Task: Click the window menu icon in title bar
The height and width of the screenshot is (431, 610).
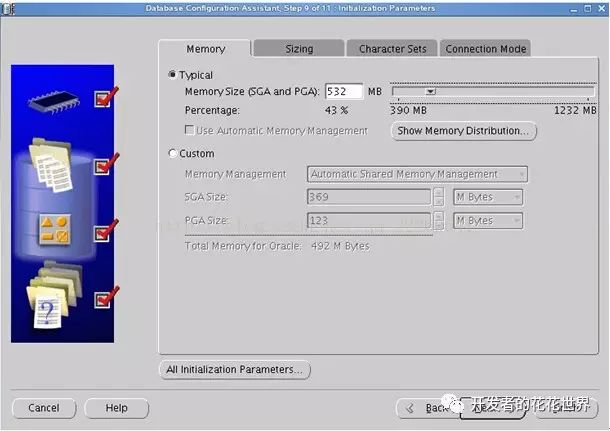Action: point(8,9)
